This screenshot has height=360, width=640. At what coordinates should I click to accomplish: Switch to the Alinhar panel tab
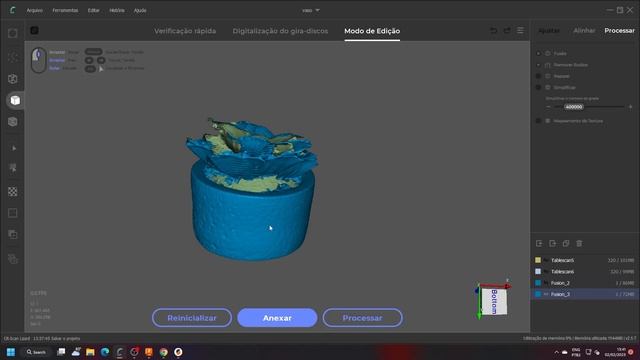584,31
